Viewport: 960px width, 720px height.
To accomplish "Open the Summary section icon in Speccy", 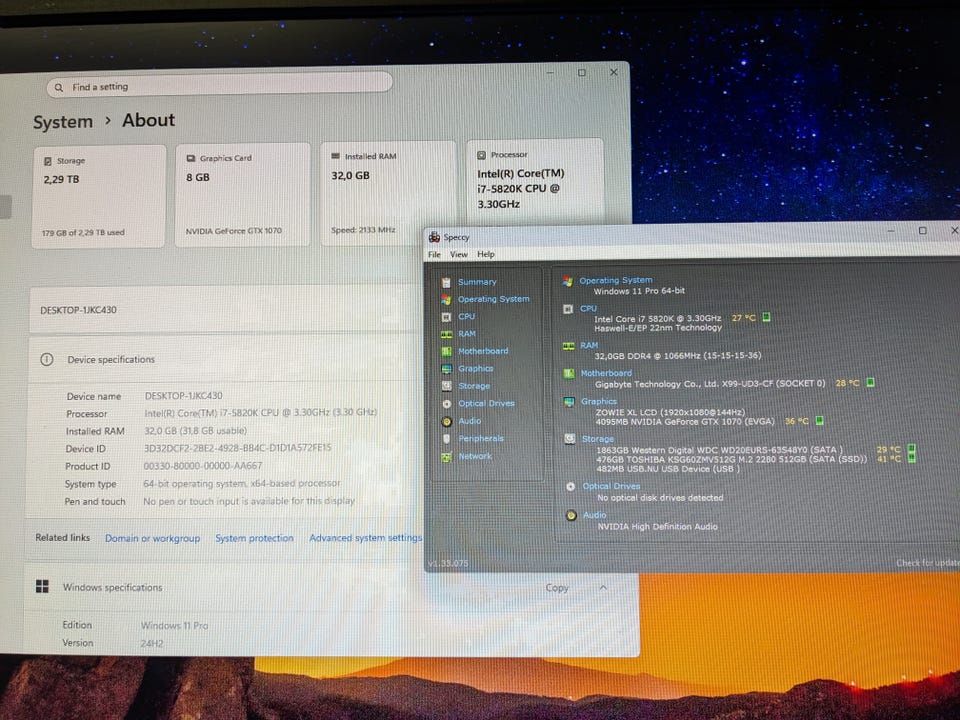I will (x=446, y=282).
